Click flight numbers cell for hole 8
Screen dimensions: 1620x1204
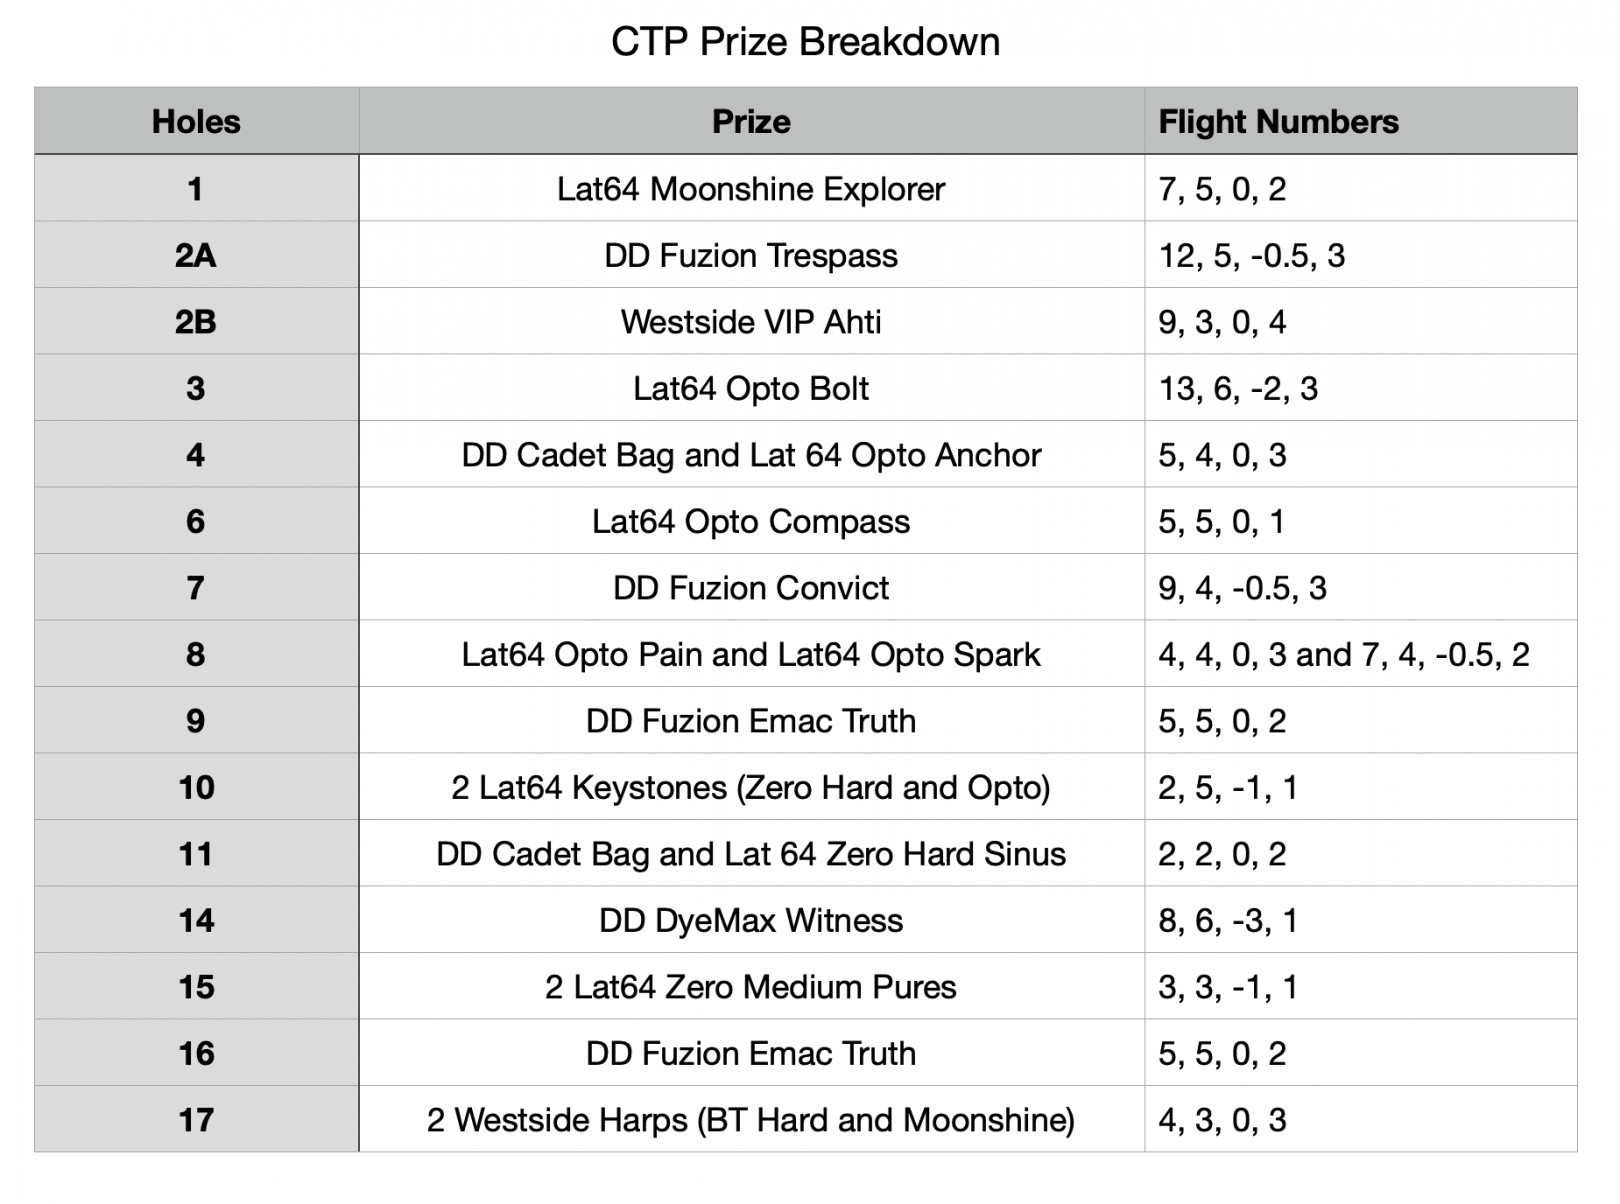(x=1343, y=655)
